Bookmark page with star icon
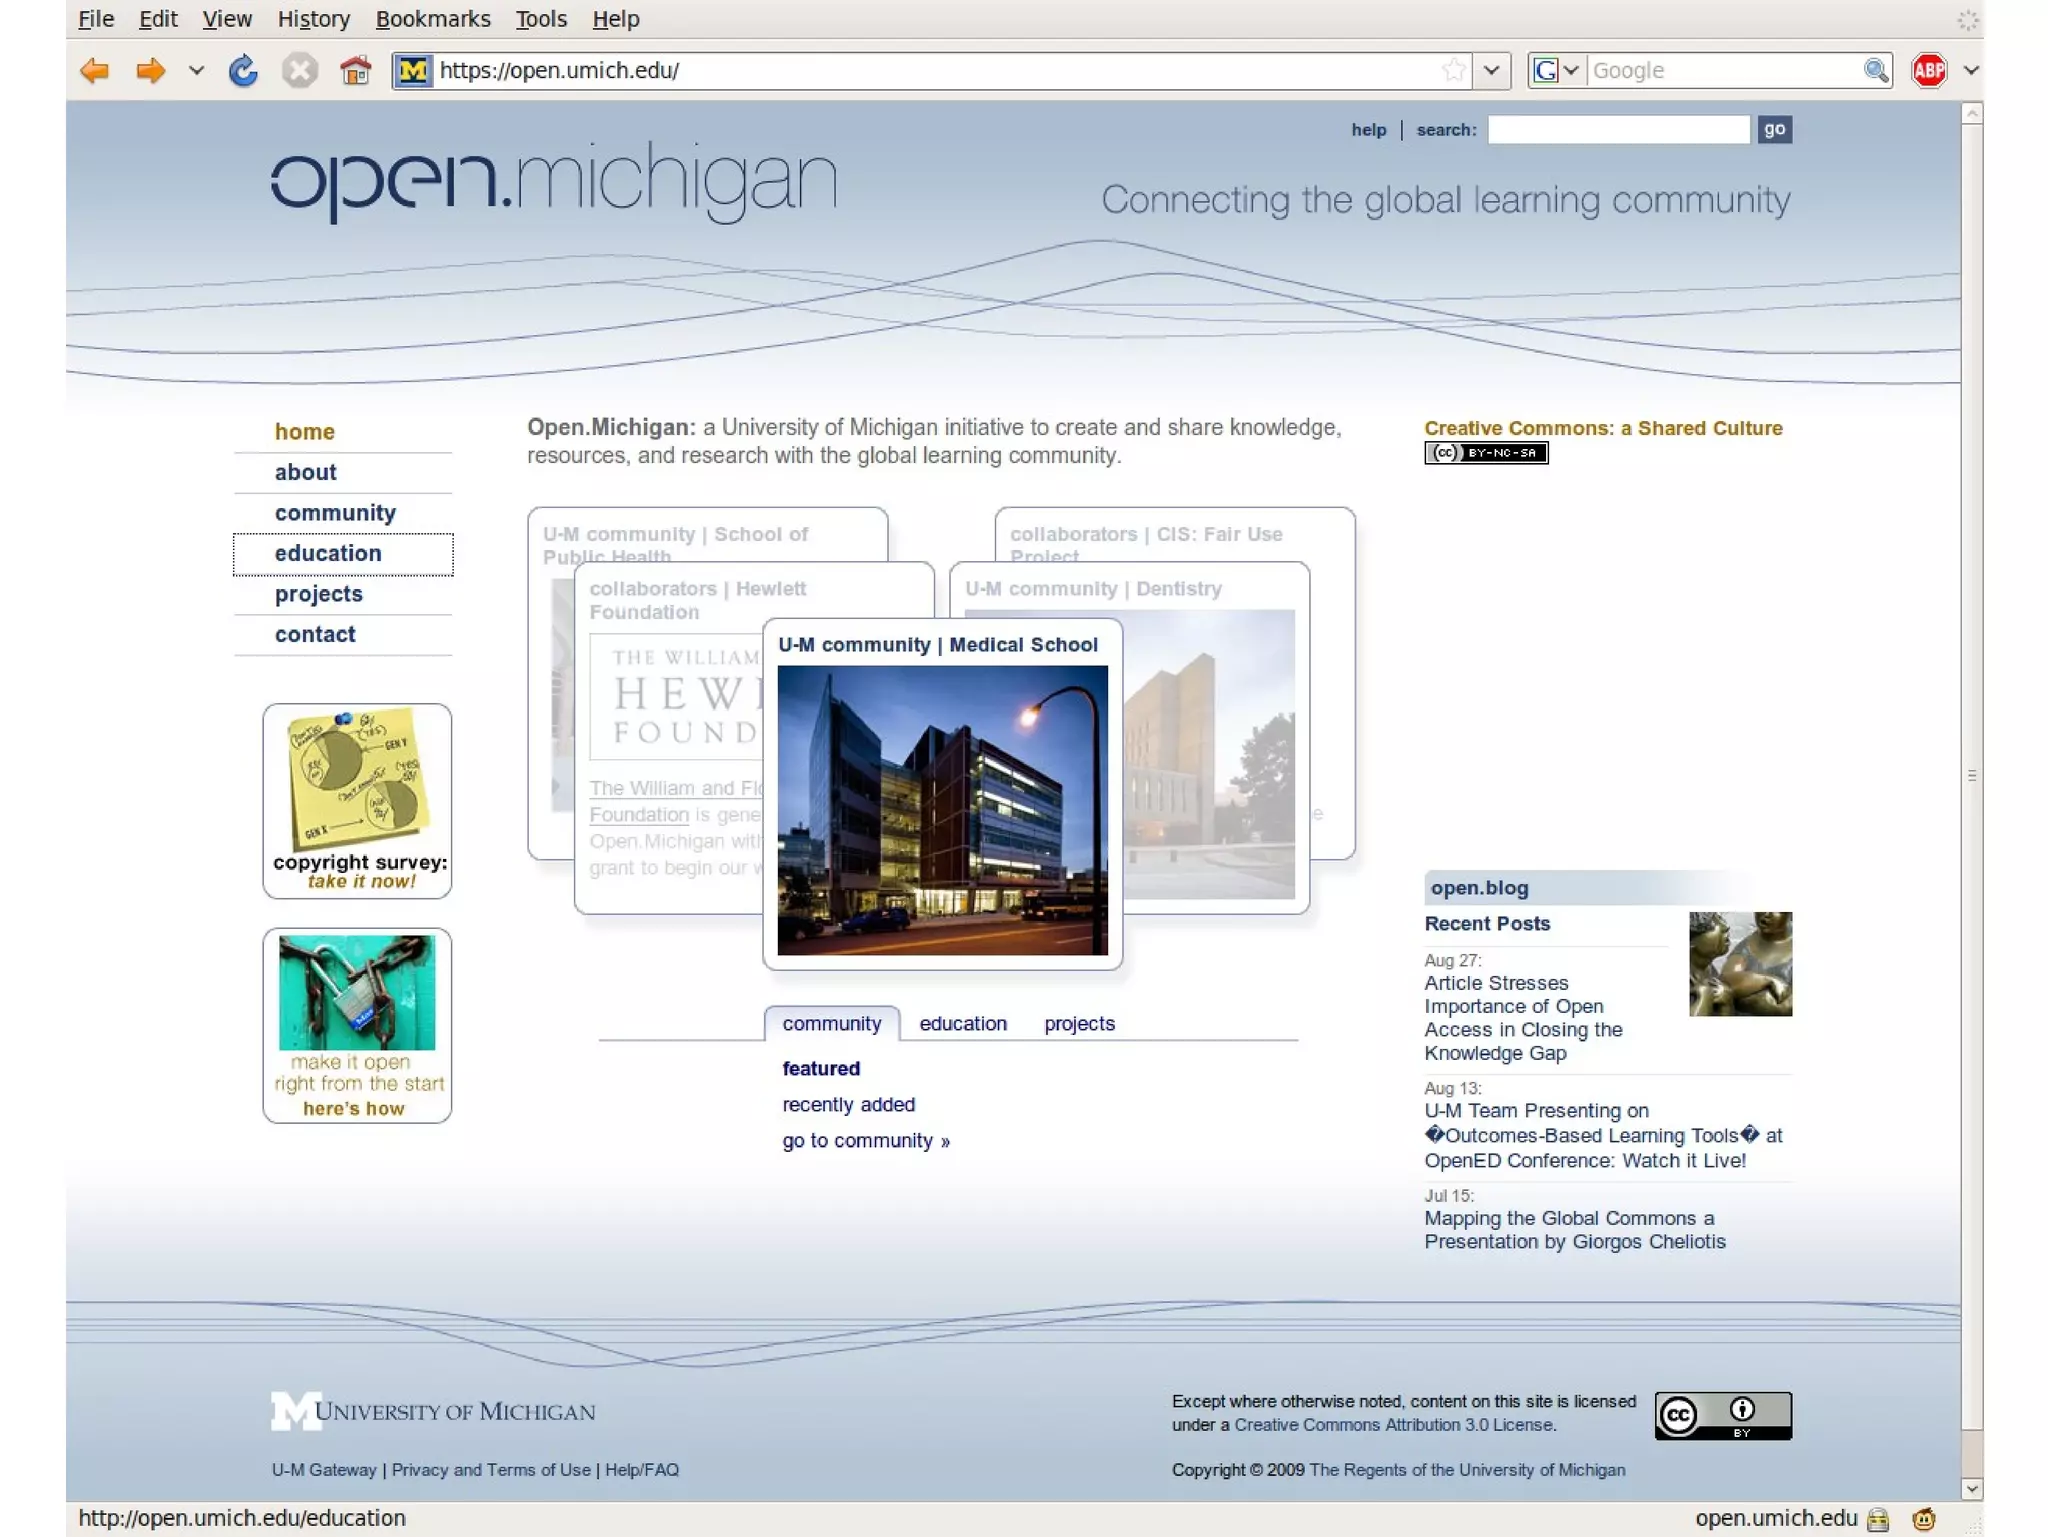 (1453, 70)
